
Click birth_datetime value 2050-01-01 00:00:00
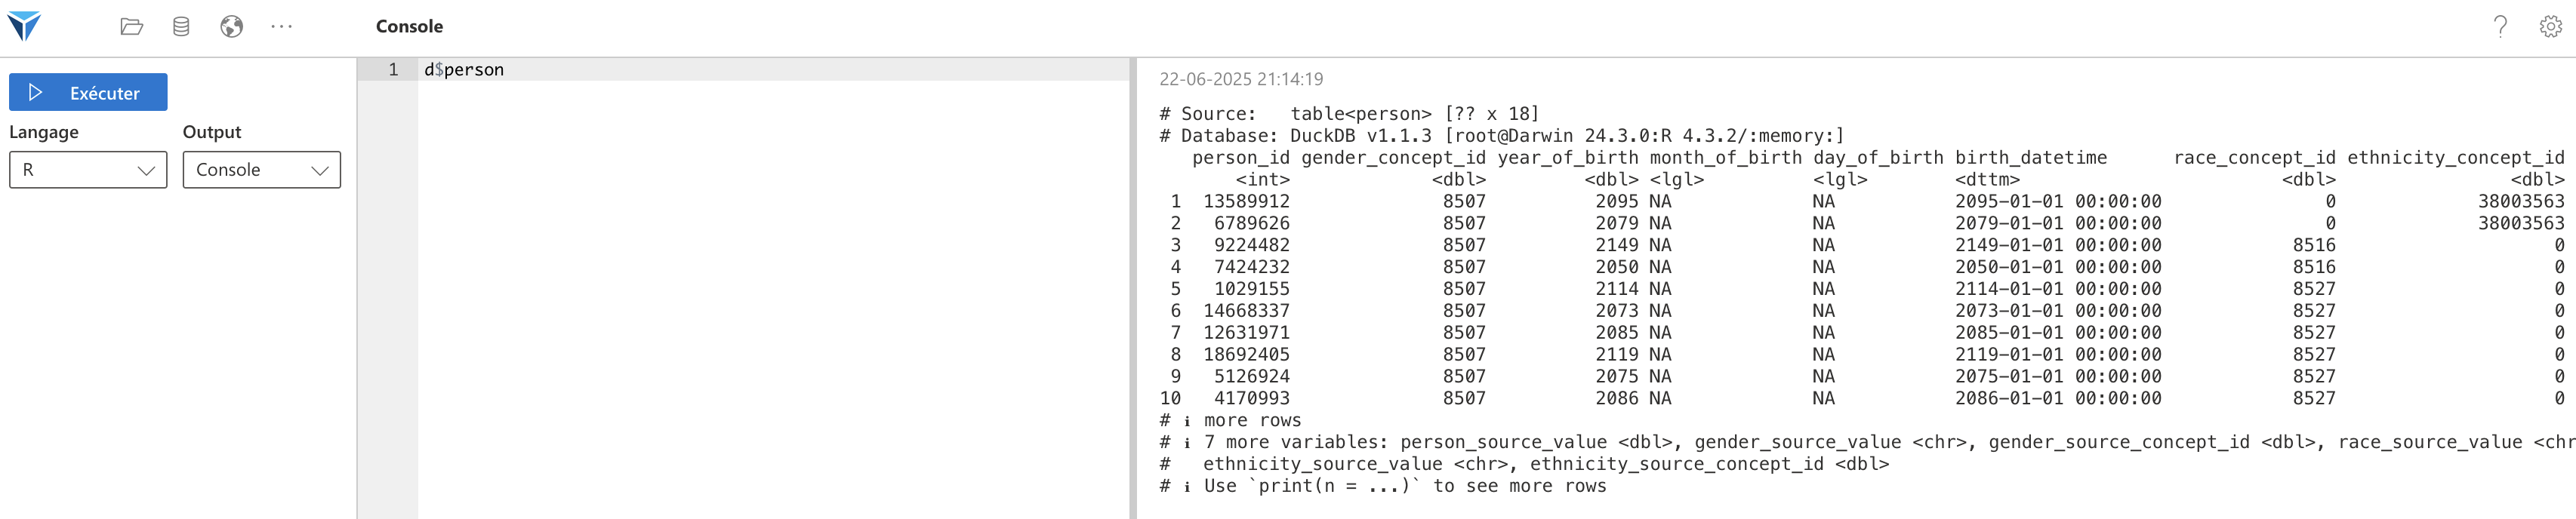(2058, 267)
